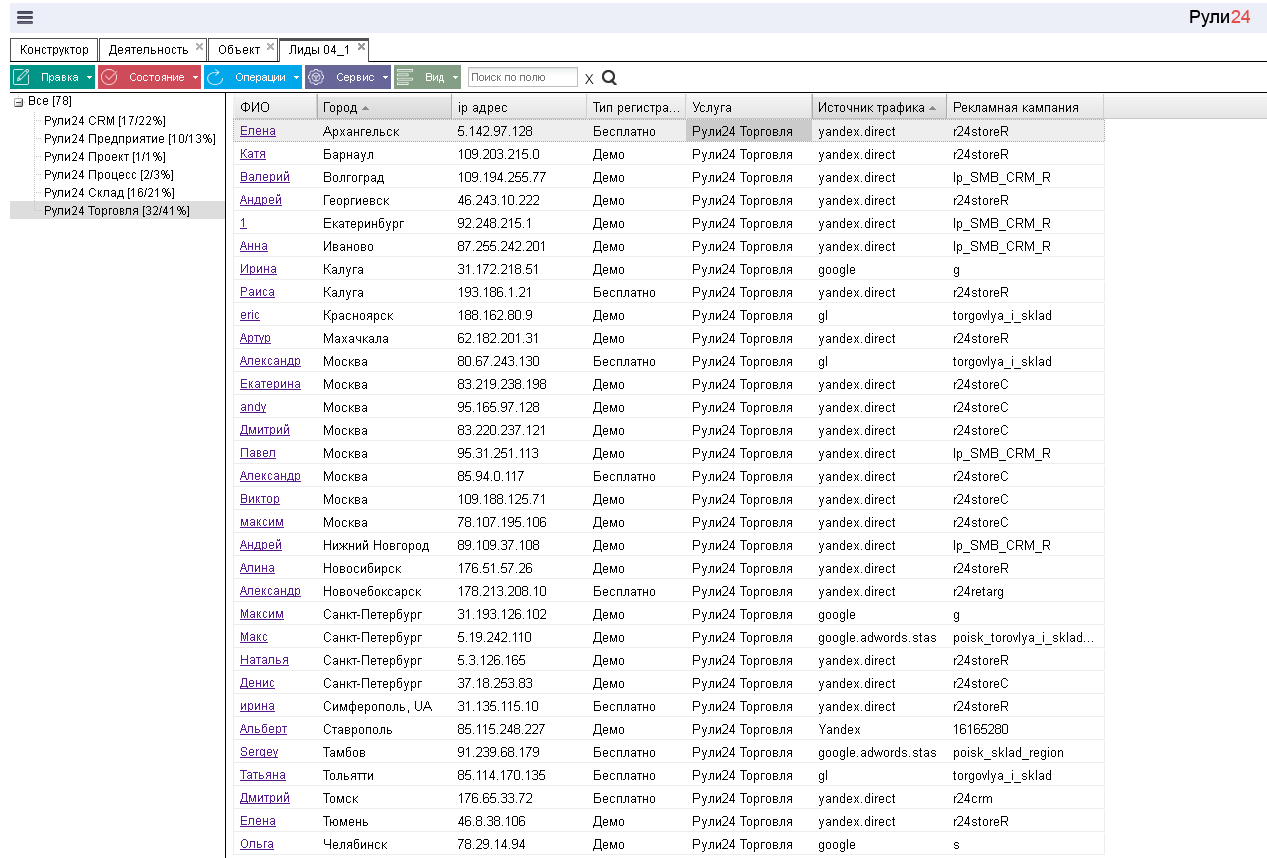This screenshot has height=858, width=1267.
Task: Select Рули24 Процесс [2/3%] filter
Action: point(109,174)
